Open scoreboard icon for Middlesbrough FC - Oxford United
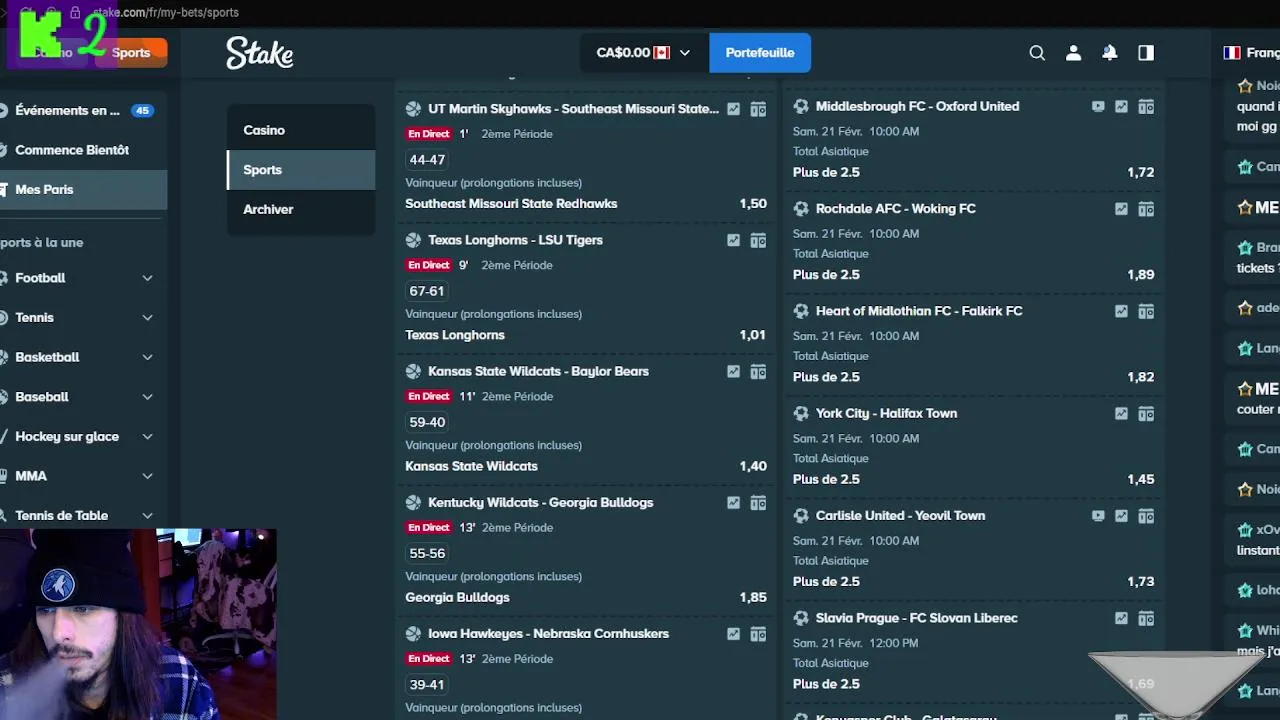Image resolution: width=1280 pixels, height=720 pixels. (1146, 106)
